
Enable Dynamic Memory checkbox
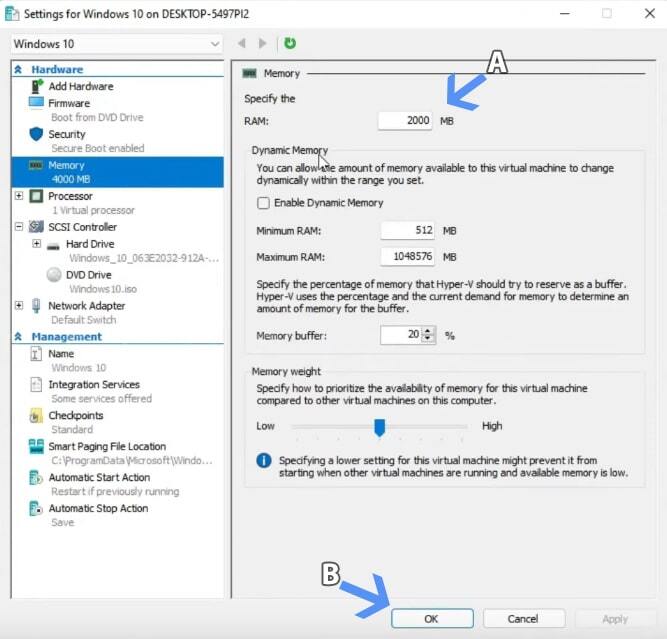(263, 203)
